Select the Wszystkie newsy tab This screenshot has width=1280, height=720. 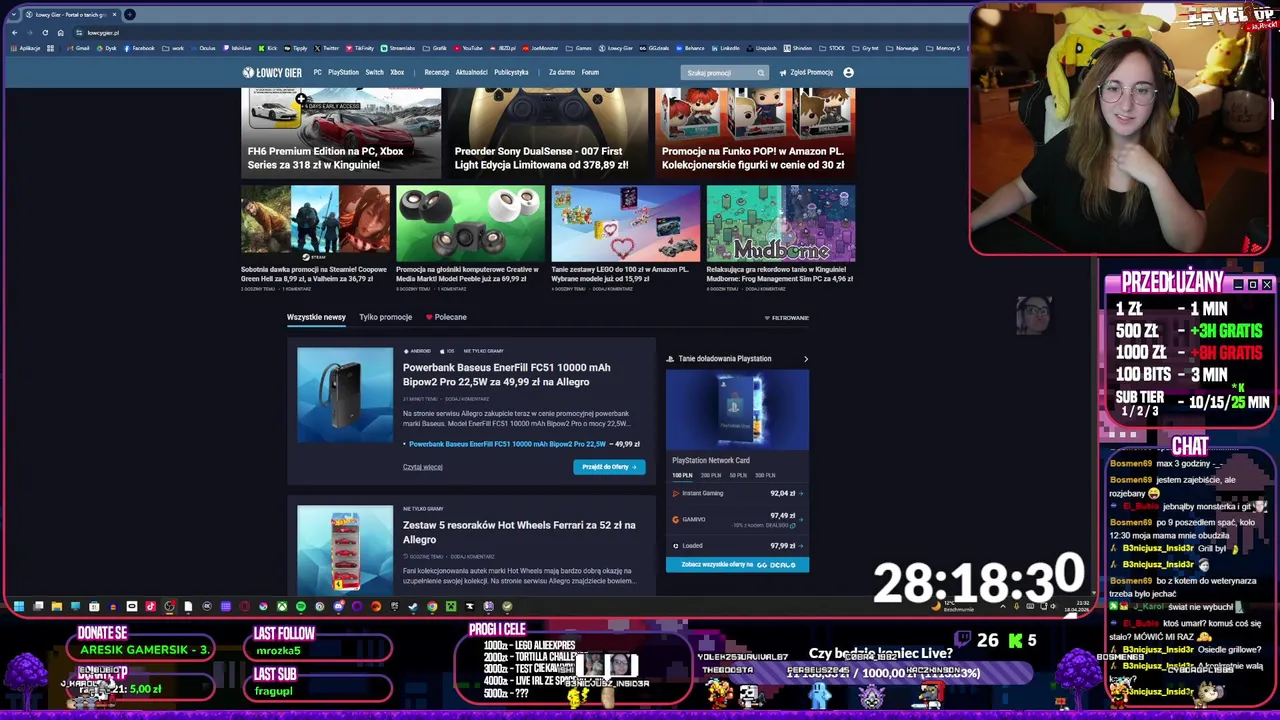click(x=316, y=317)
